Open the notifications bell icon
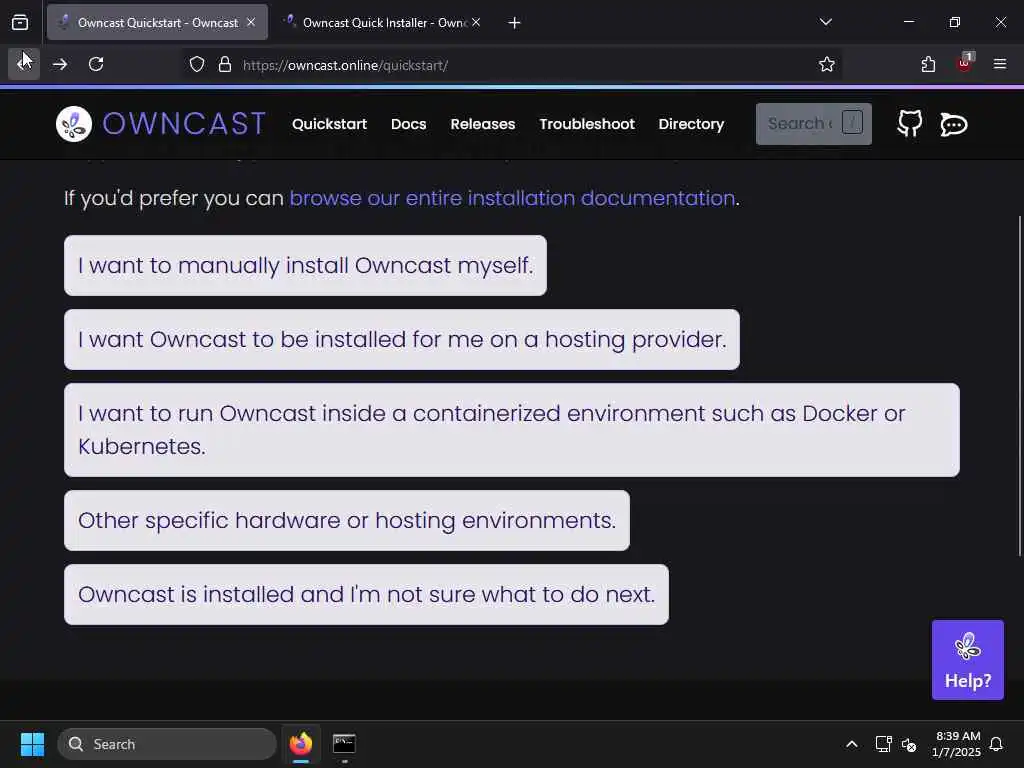This screenshot has width=1024, height=768. click(x=996, y=744)
